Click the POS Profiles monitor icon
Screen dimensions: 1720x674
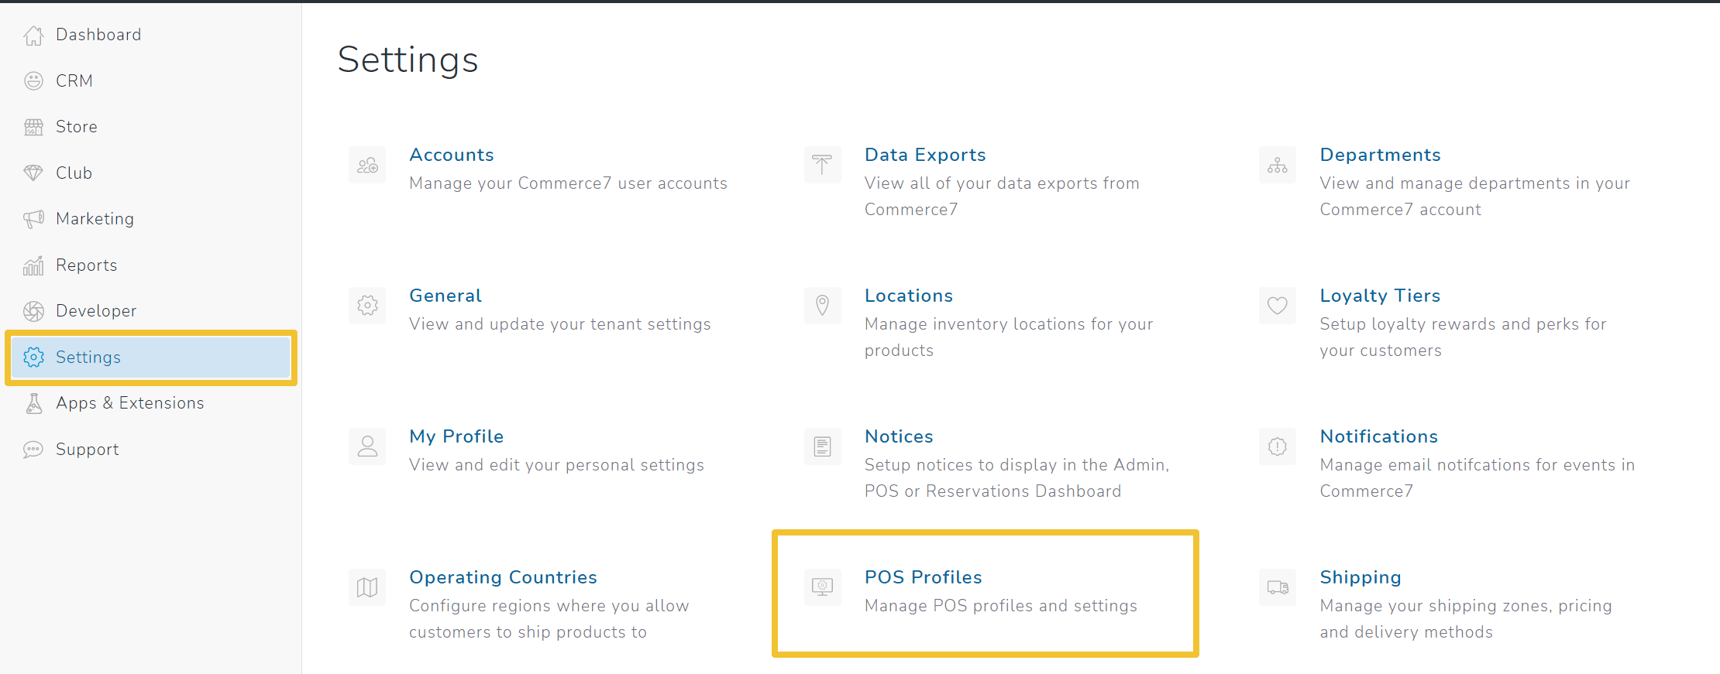822,587
